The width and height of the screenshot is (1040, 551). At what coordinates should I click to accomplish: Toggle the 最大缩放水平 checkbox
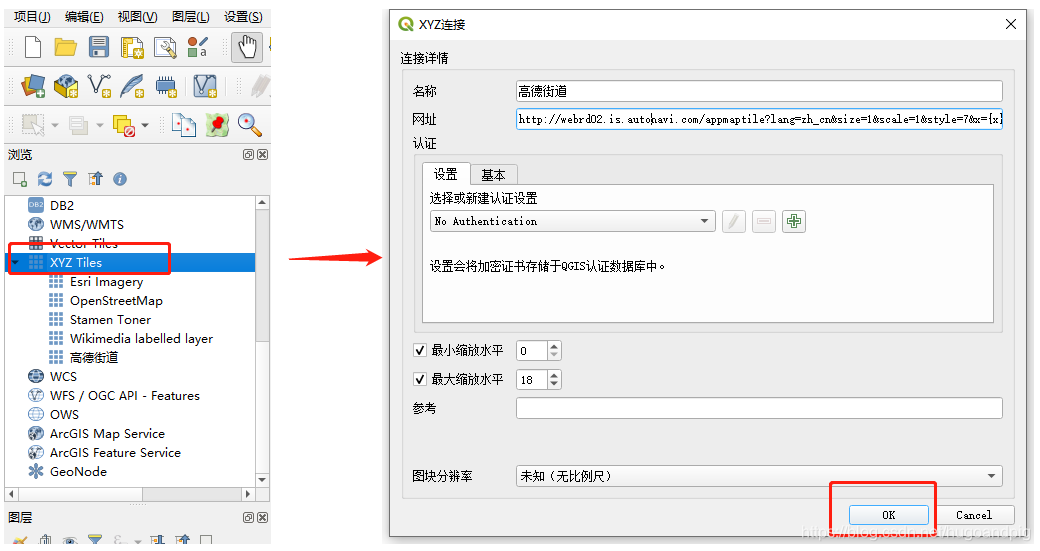pos(420,380)
